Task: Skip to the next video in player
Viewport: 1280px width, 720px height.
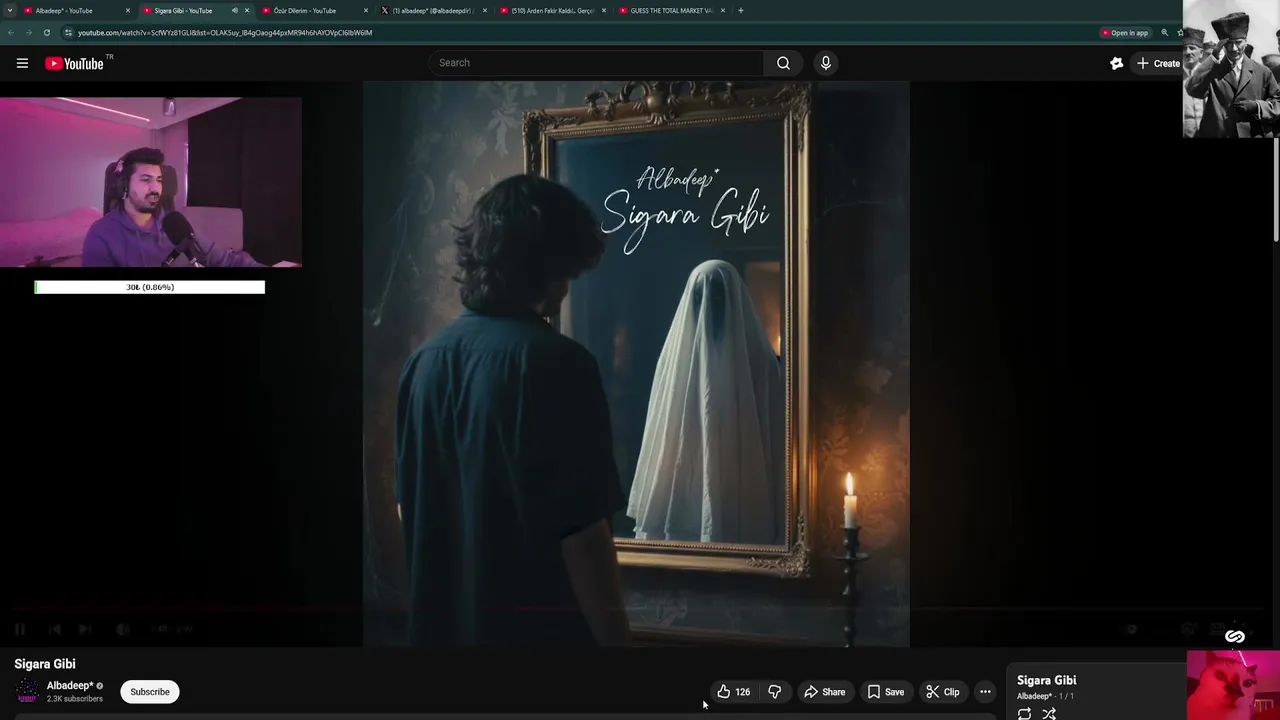Action: pyautogui.click(x=85, y=629)
